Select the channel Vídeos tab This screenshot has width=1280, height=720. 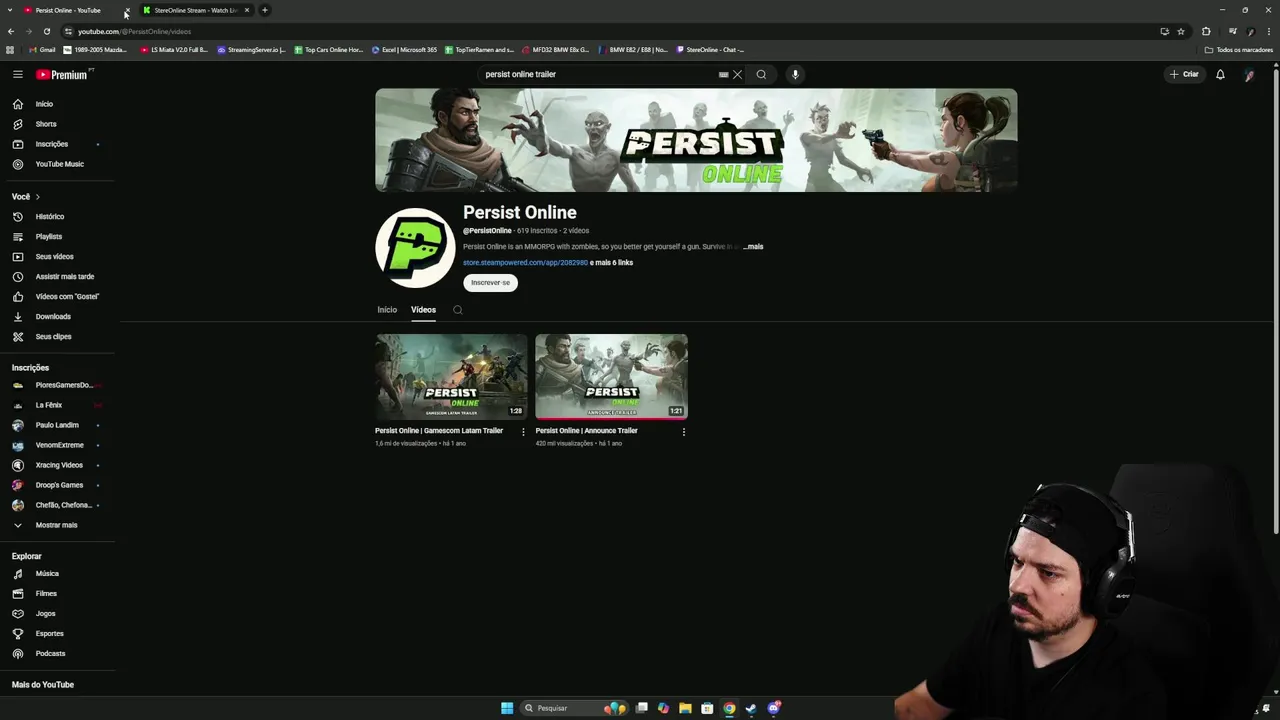[423, 310]
